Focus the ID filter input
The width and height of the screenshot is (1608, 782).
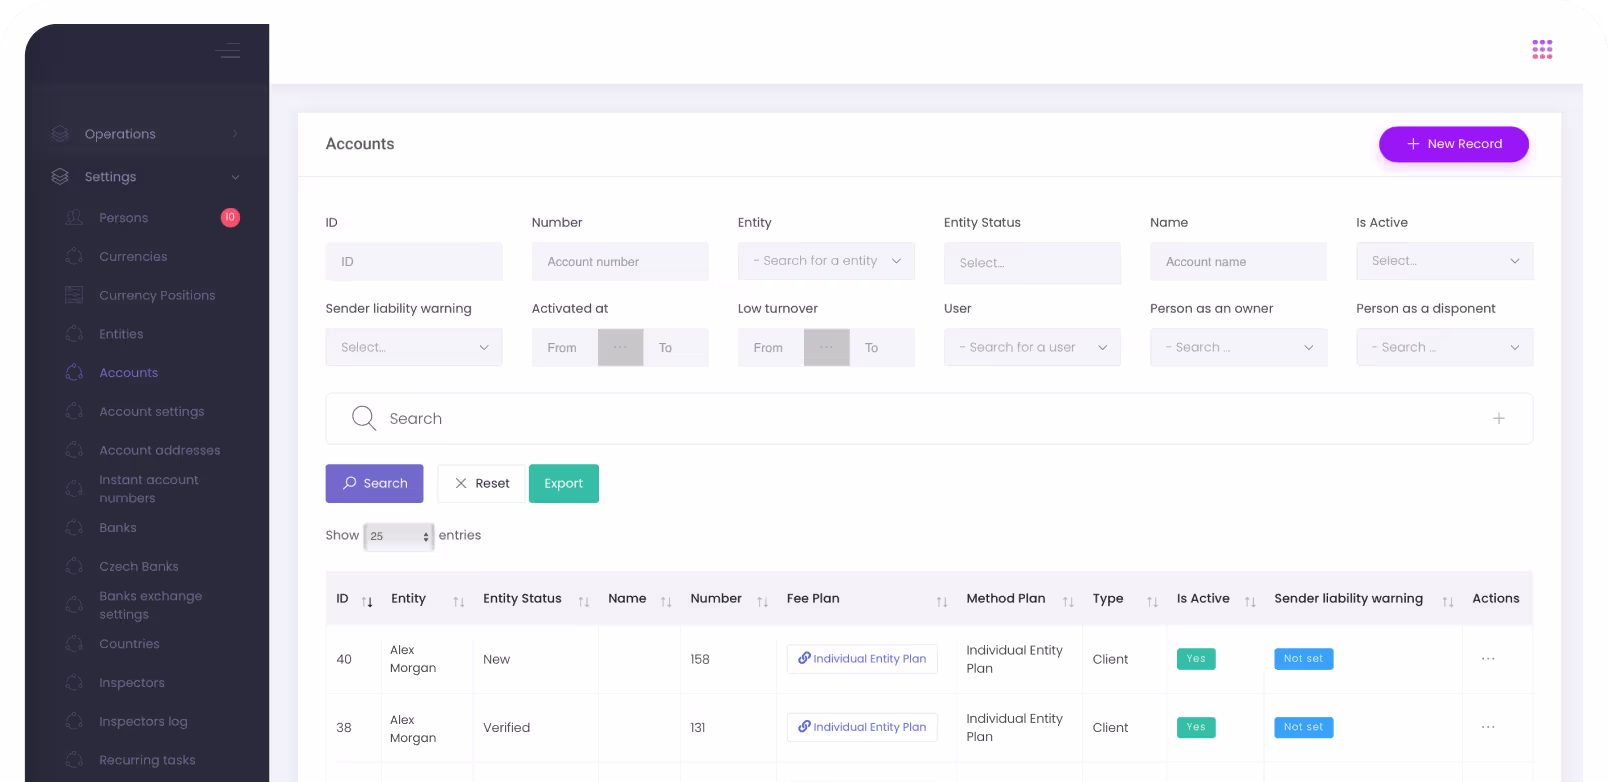tap(414, 261)
